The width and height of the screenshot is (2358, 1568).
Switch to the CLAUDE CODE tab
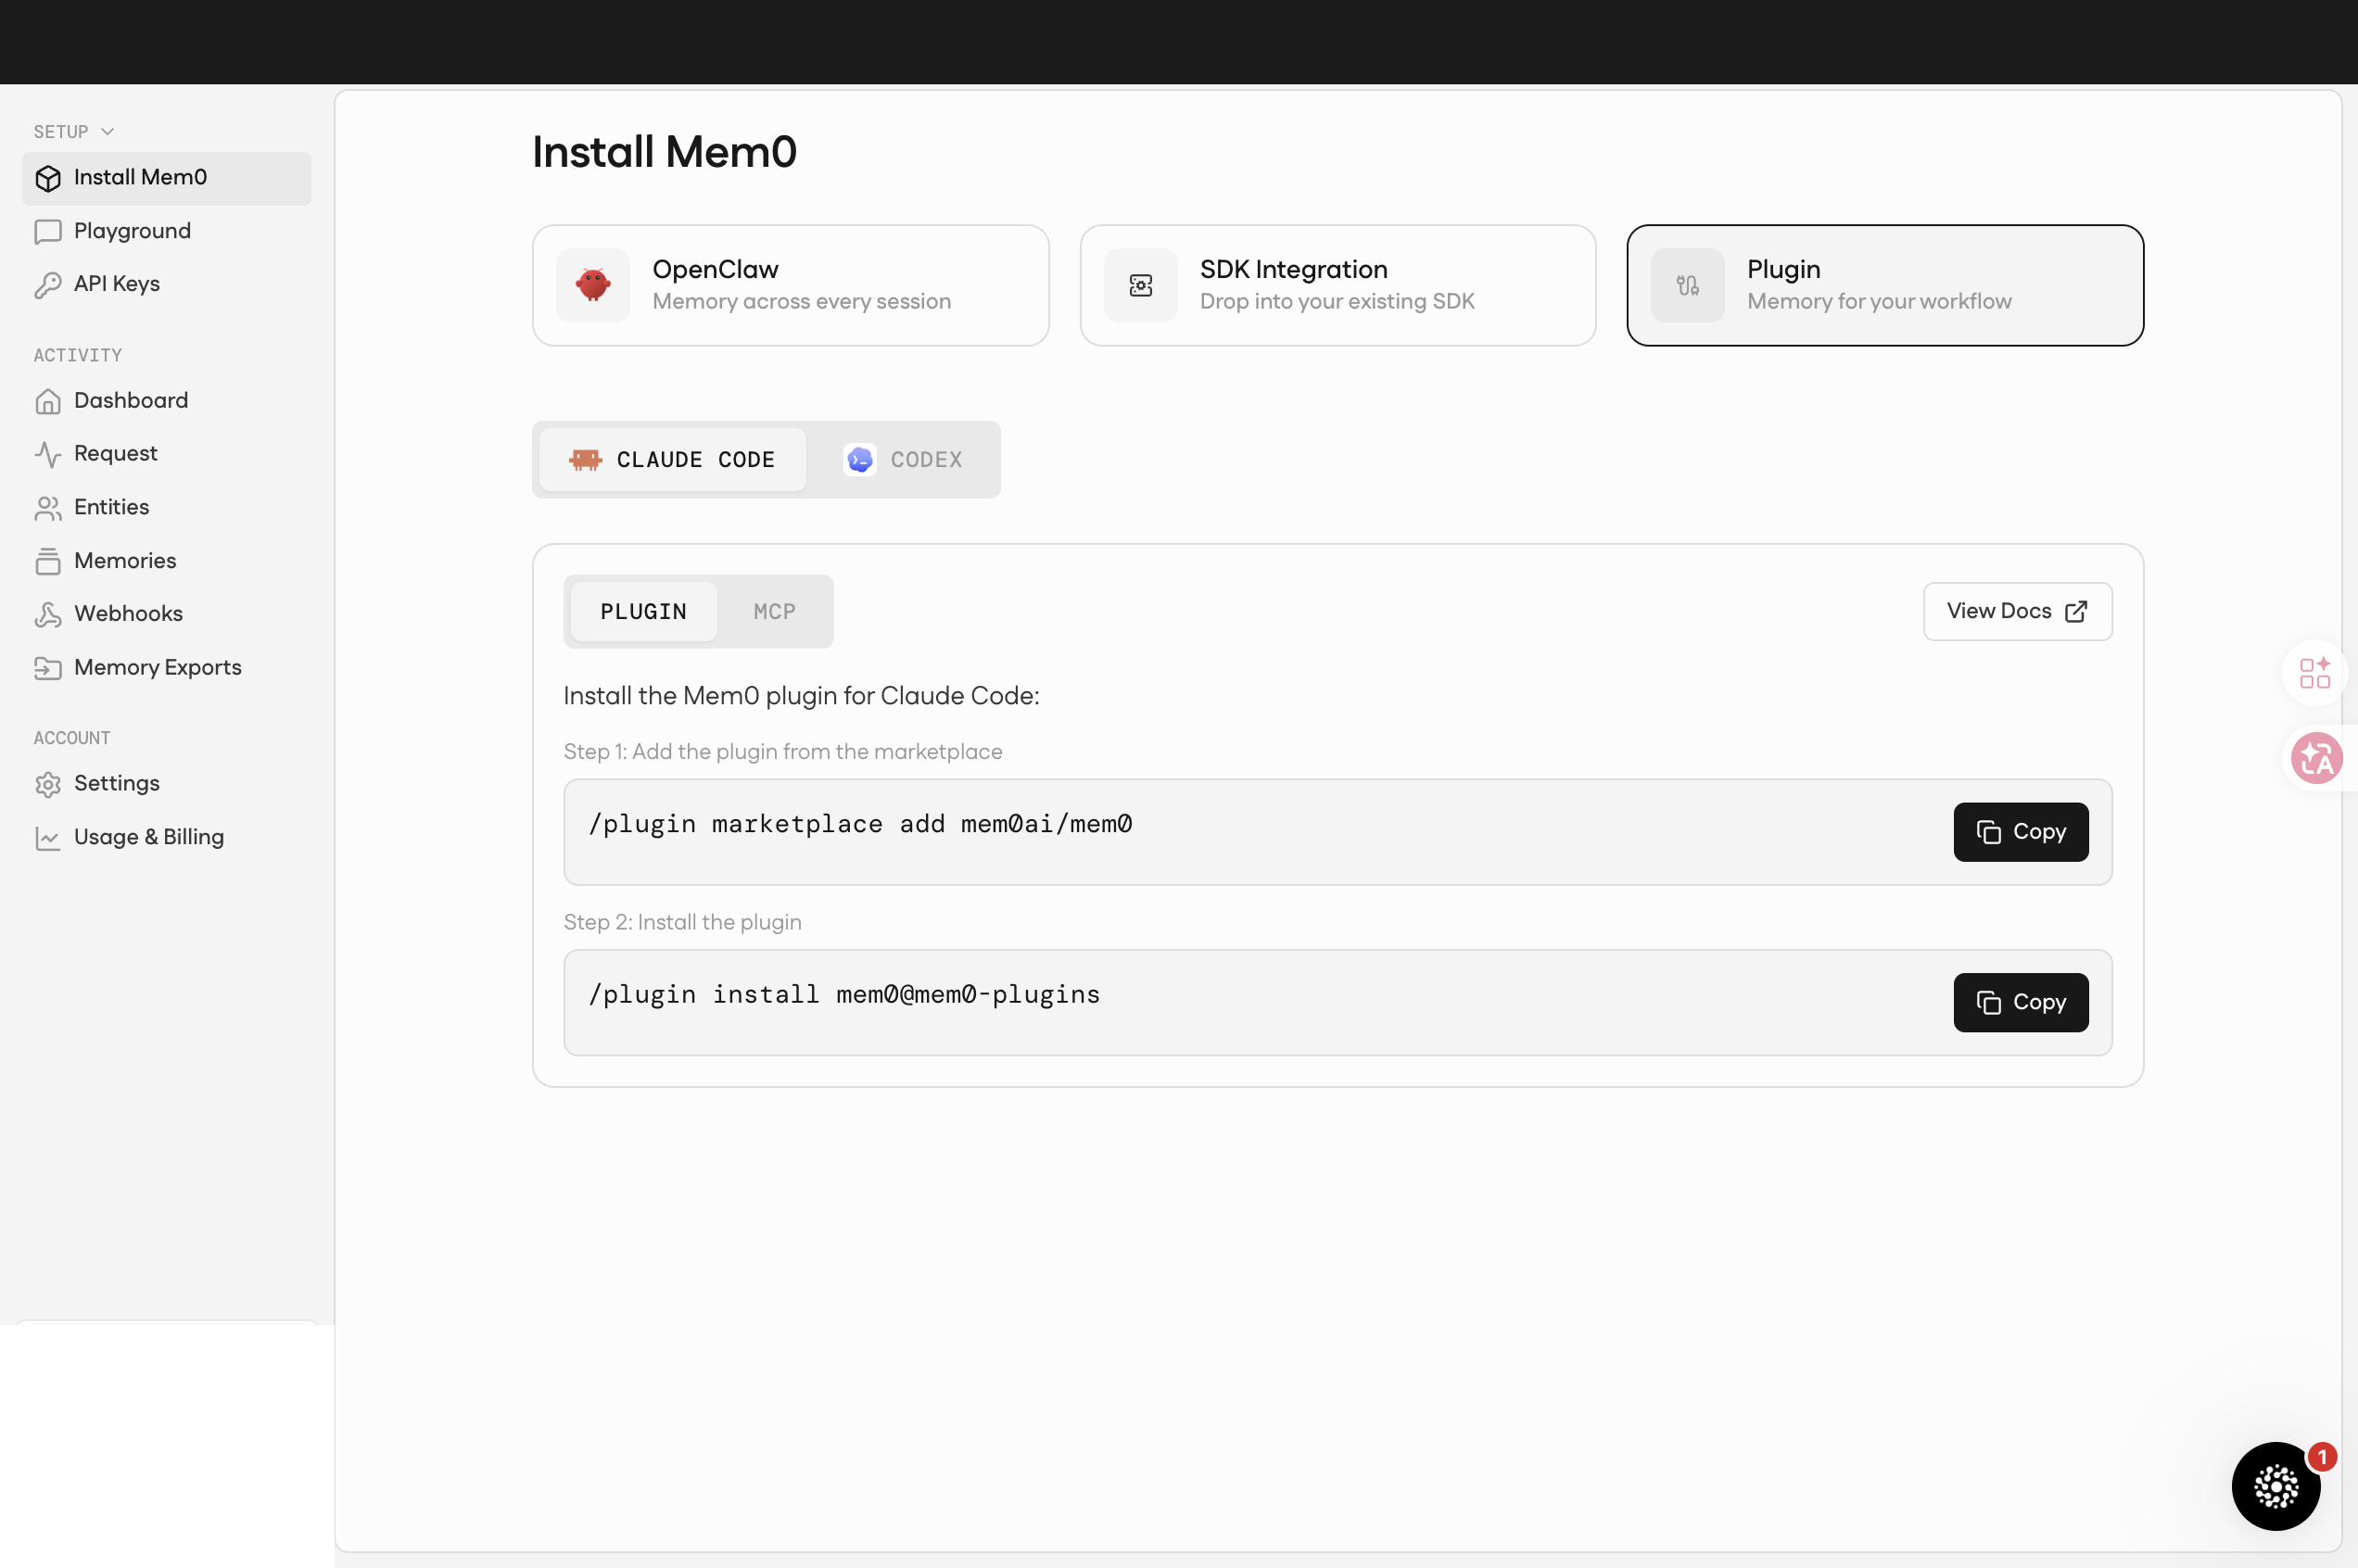(x=672, y=459)
